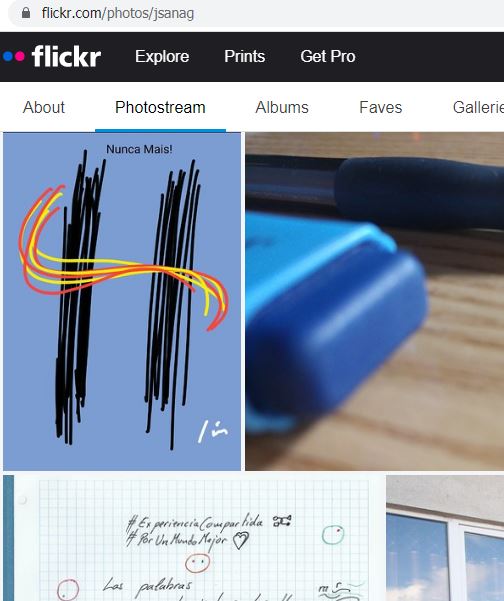This screenshot has height=601, width=504.
Task: Click the white signature on the blue drawing
Action: [x=213, y=431]
